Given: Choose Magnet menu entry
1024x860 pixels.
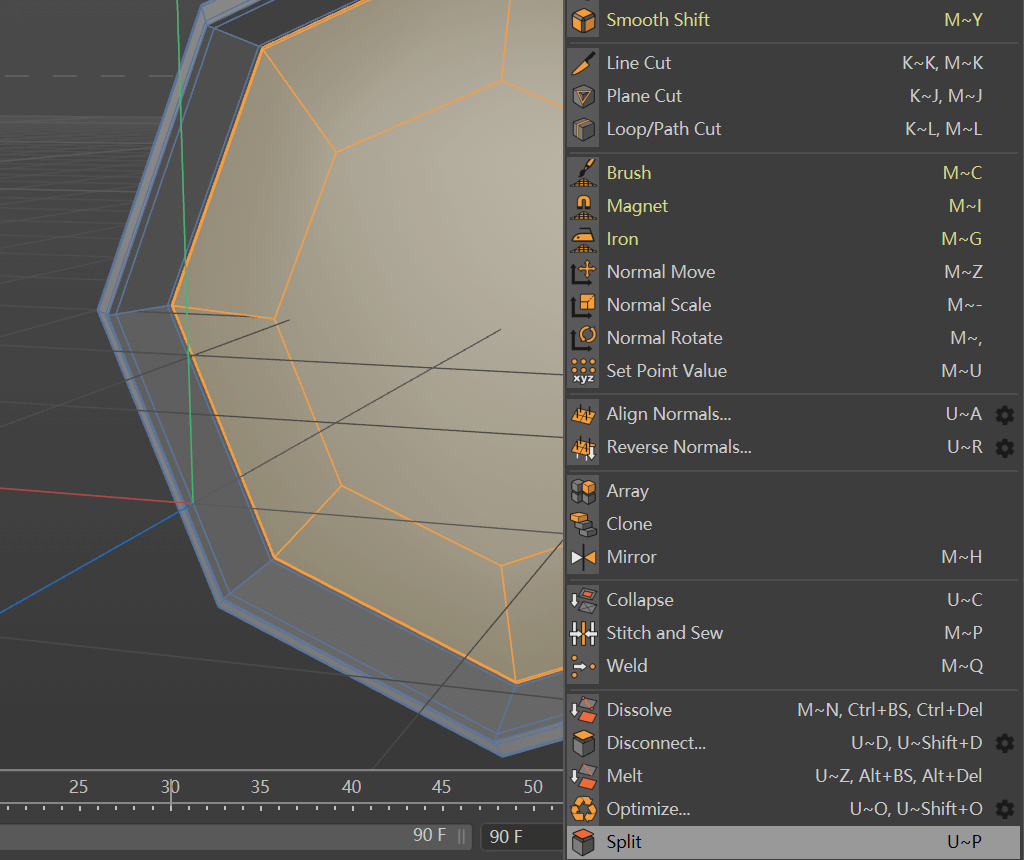Looking at the screenshot, I should [793, 206].
